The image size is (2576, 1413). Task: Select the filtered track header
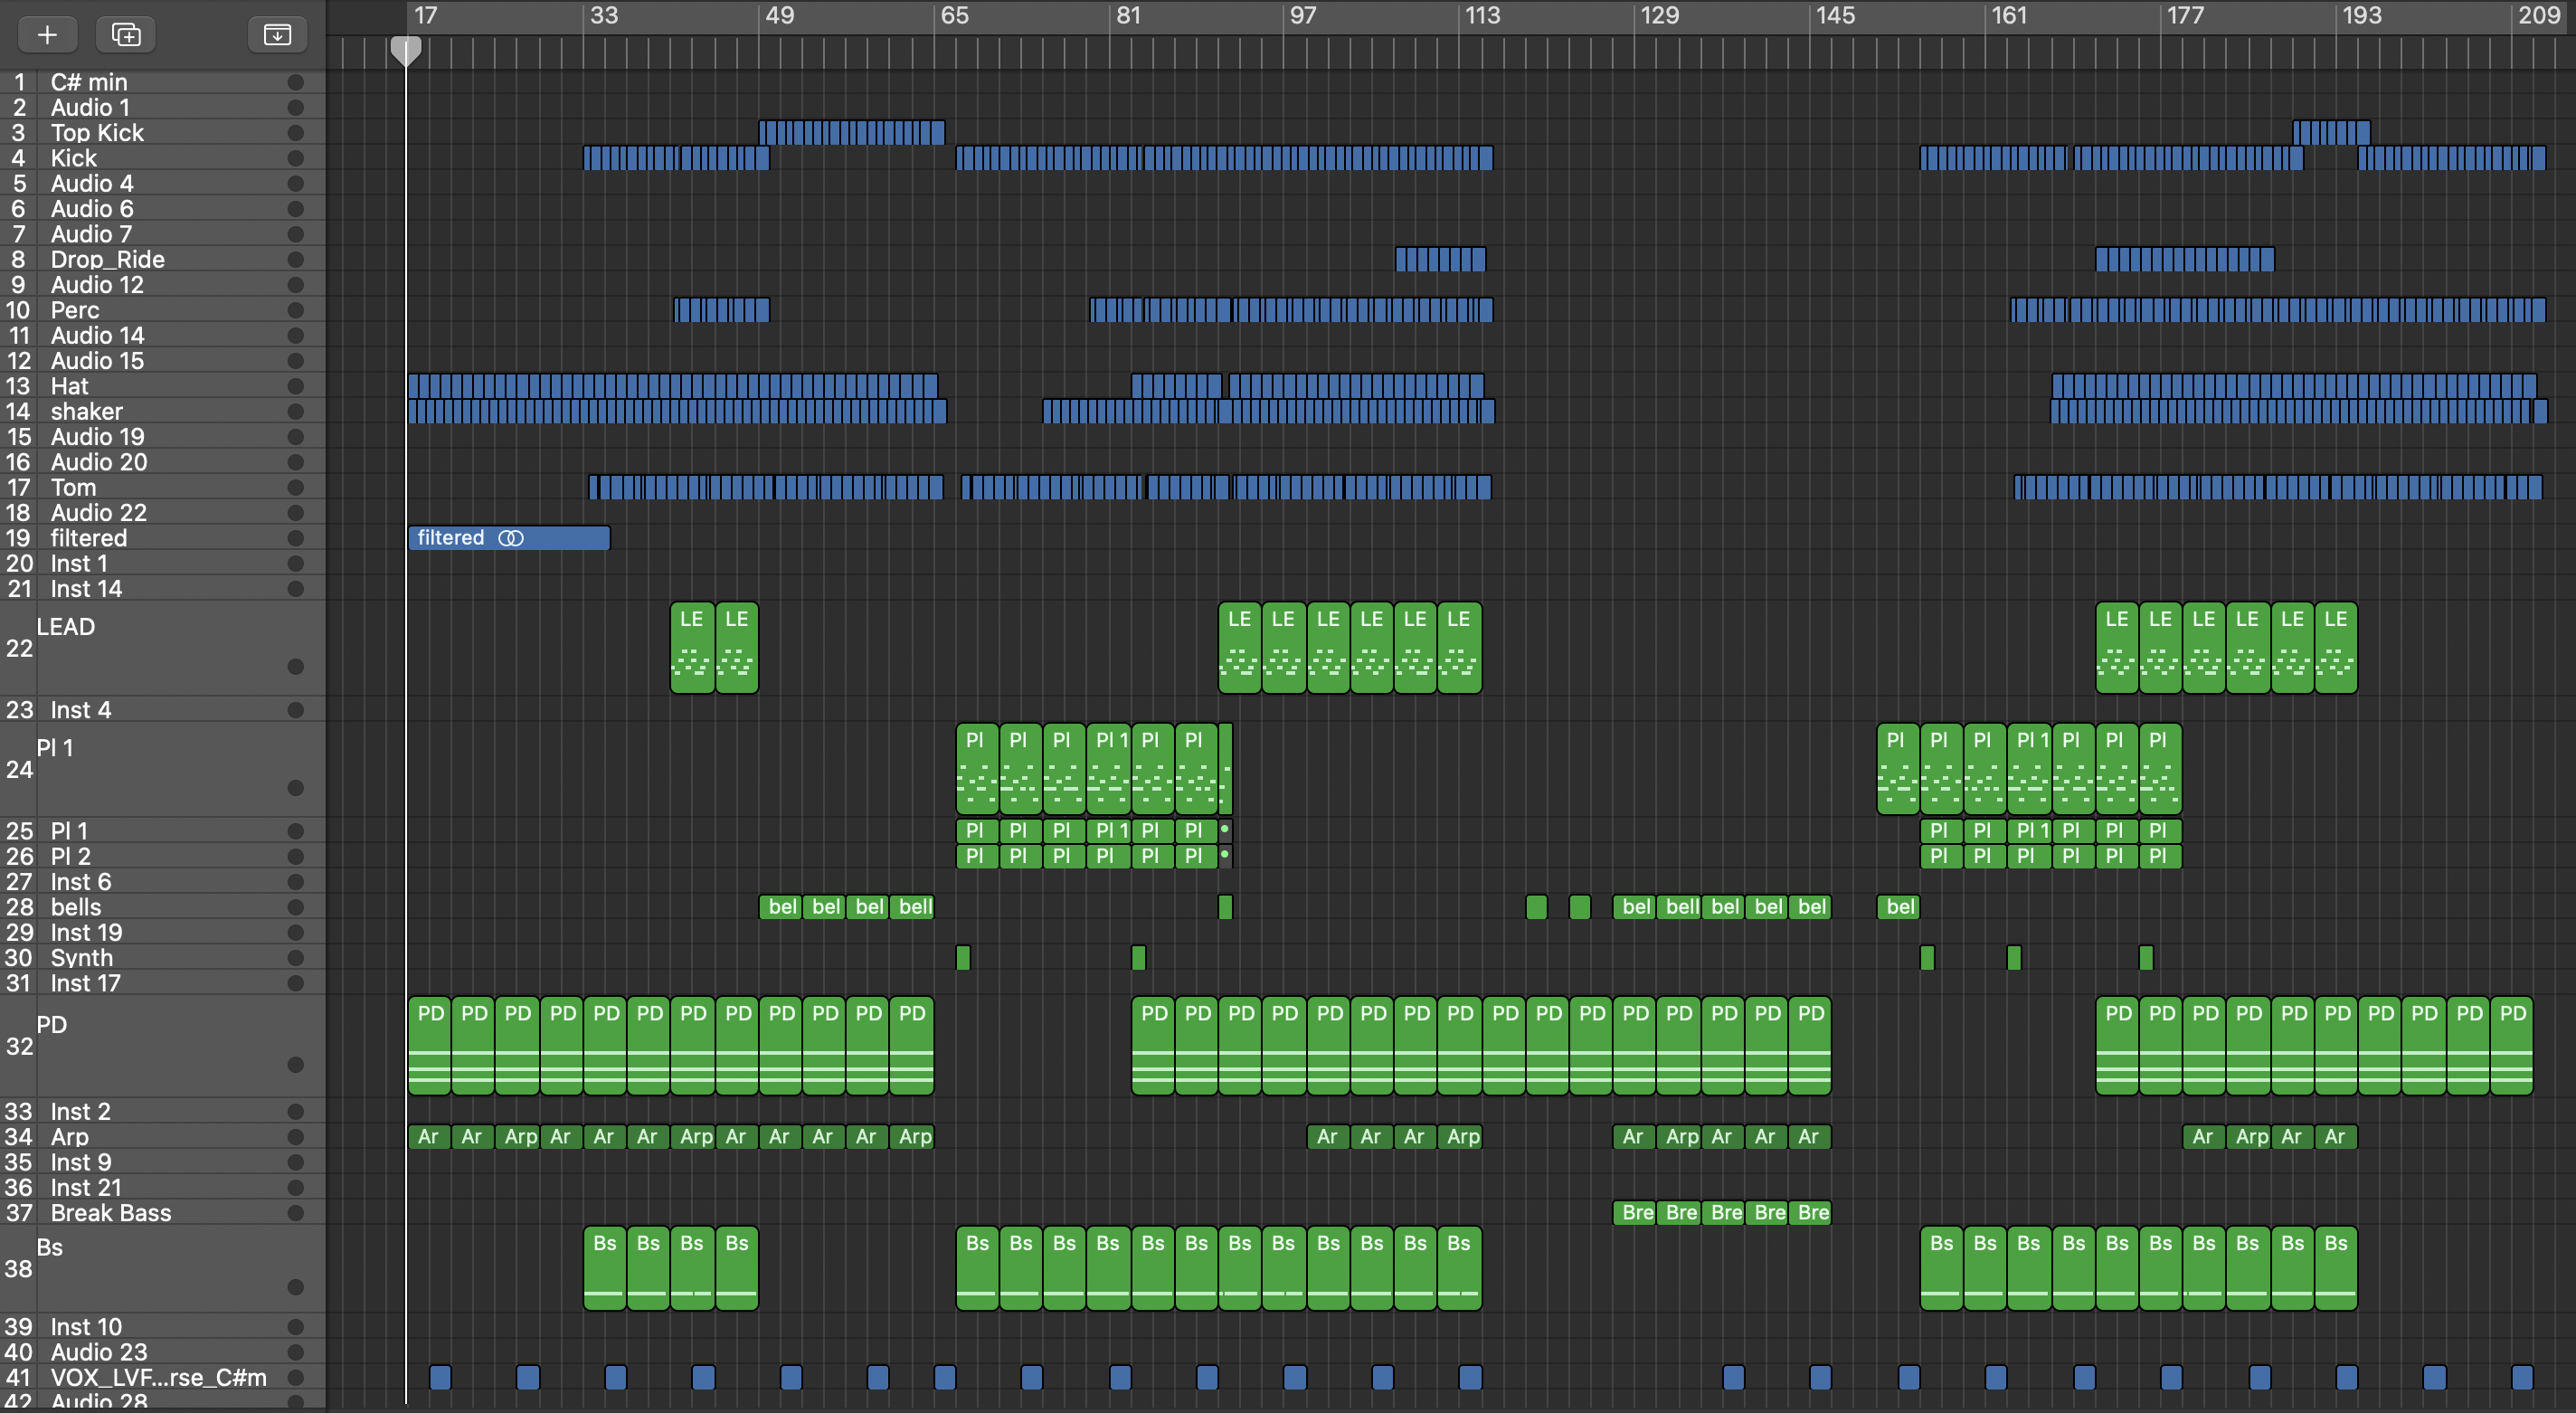(162, 538)
